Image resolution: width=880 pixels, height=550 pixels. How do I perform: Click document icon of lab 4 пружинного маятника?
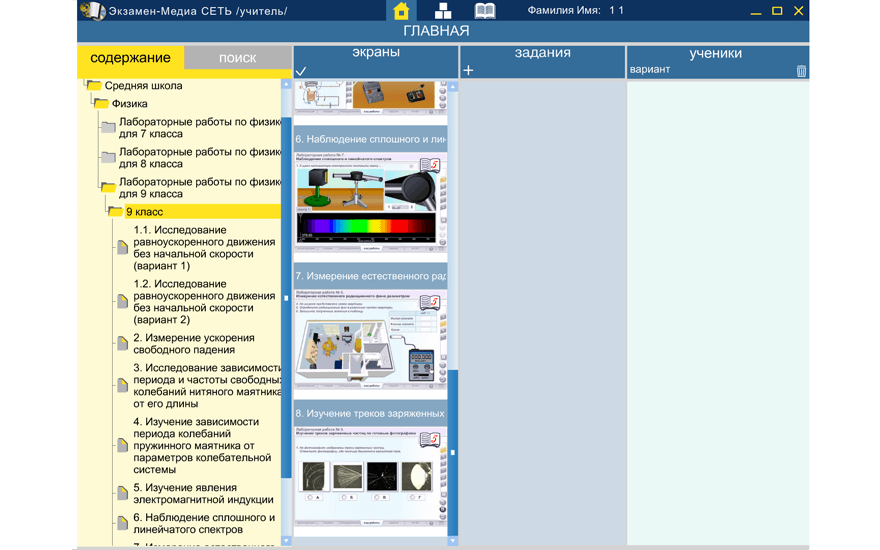point(122,446)
